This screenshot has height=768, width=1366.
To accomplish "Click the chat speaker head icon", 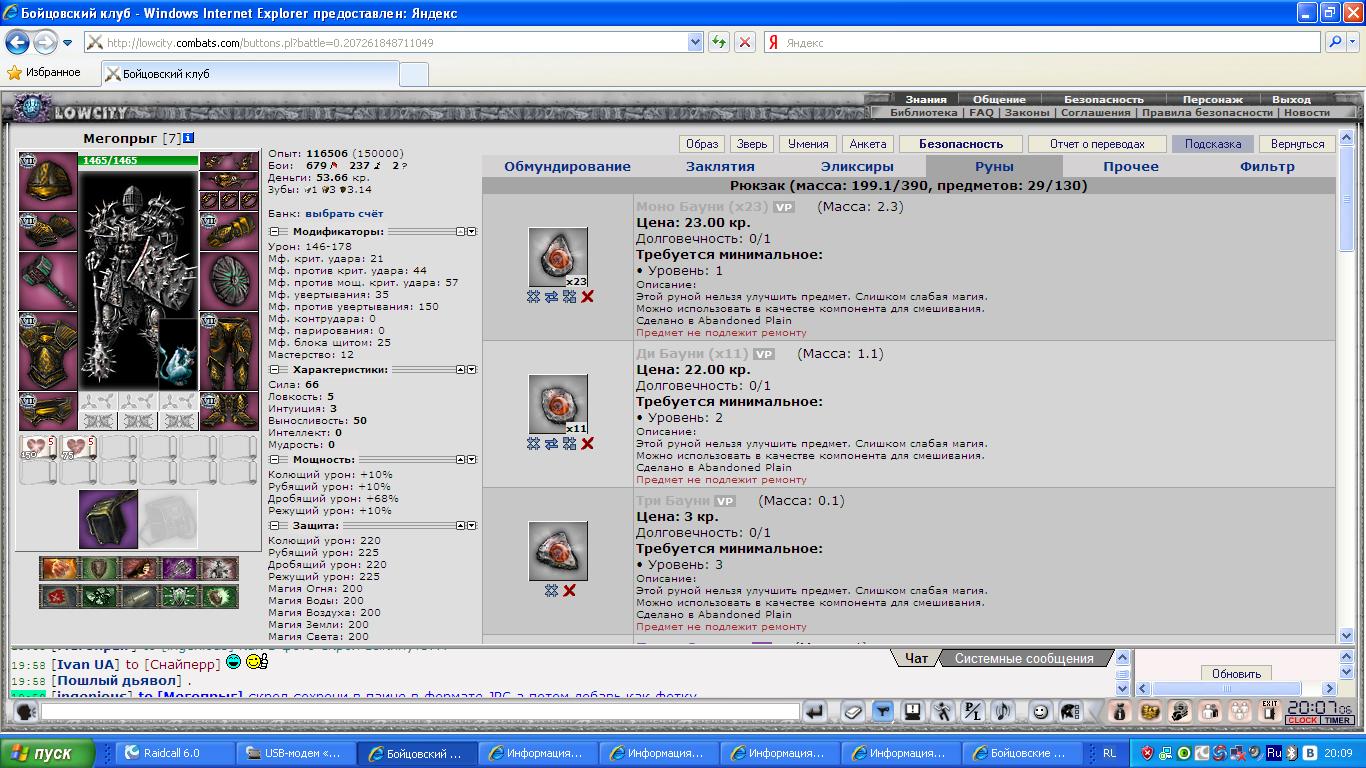I will click(x=26, y=711).
